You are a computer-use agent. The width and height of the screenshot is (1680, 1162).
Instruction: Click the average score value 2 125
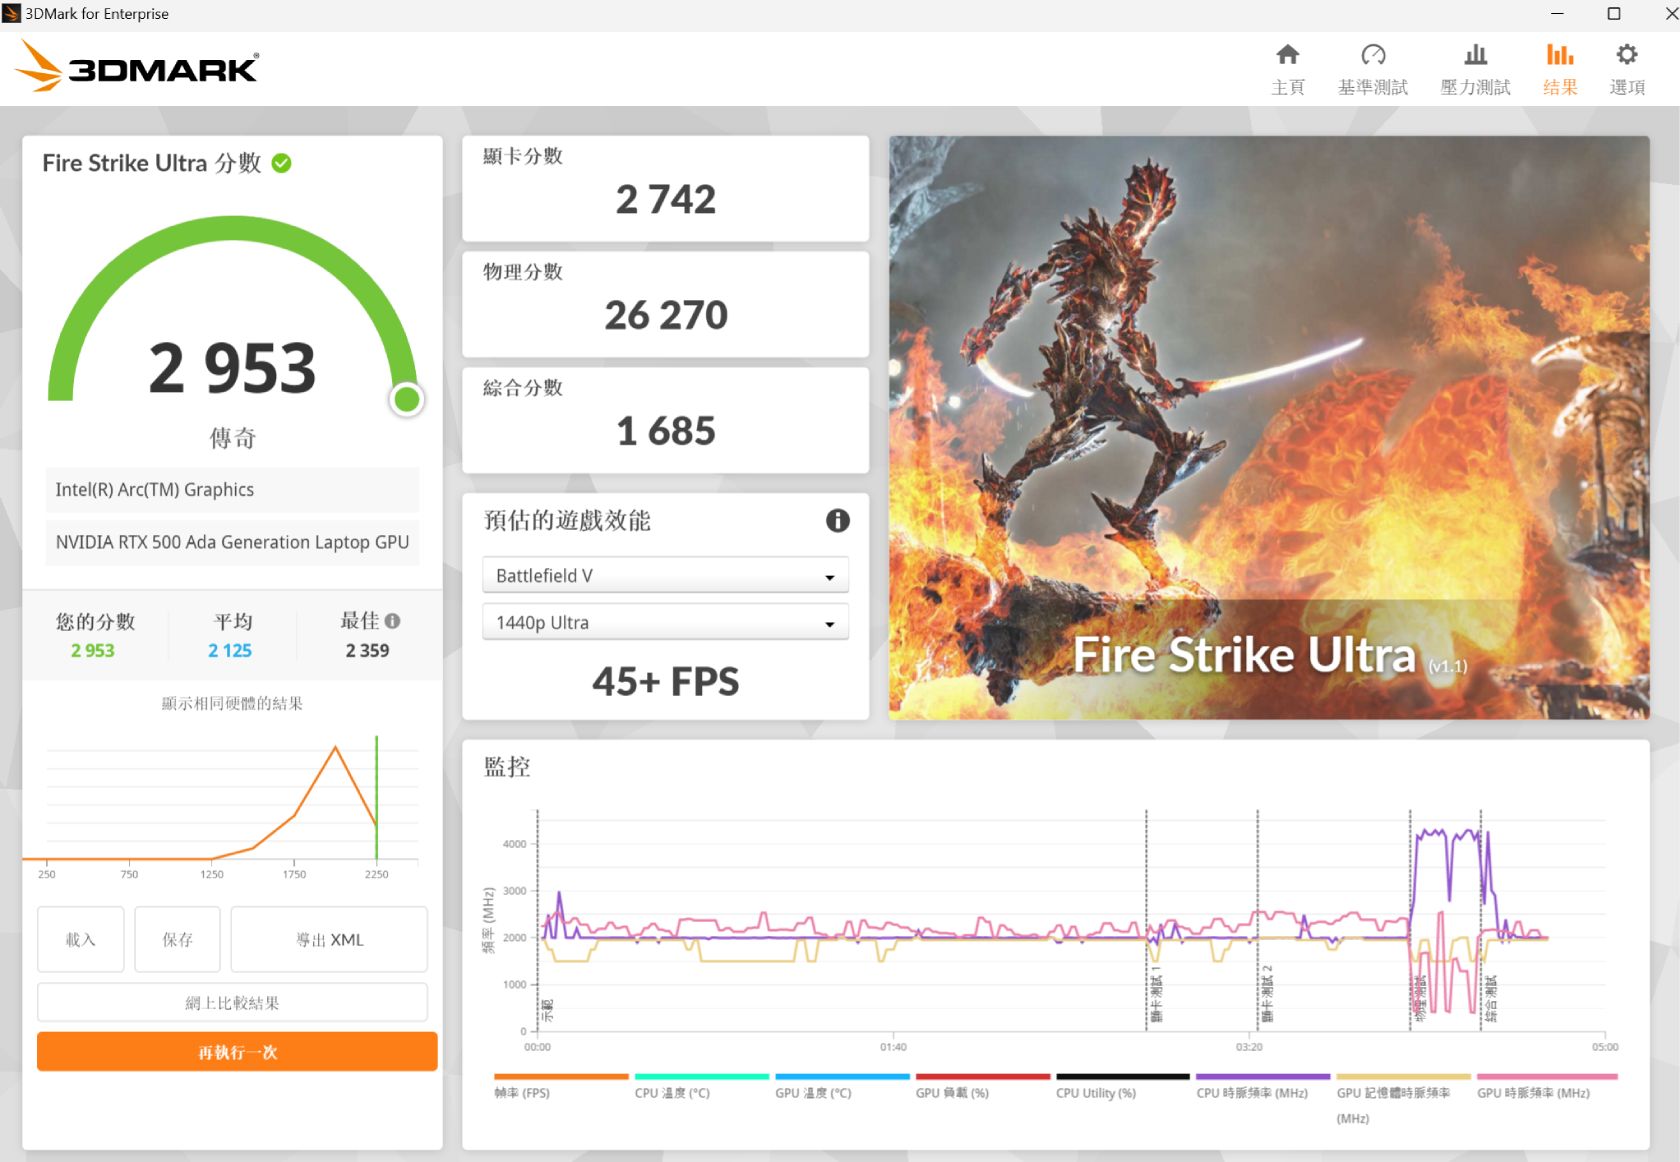coord(230,650)
